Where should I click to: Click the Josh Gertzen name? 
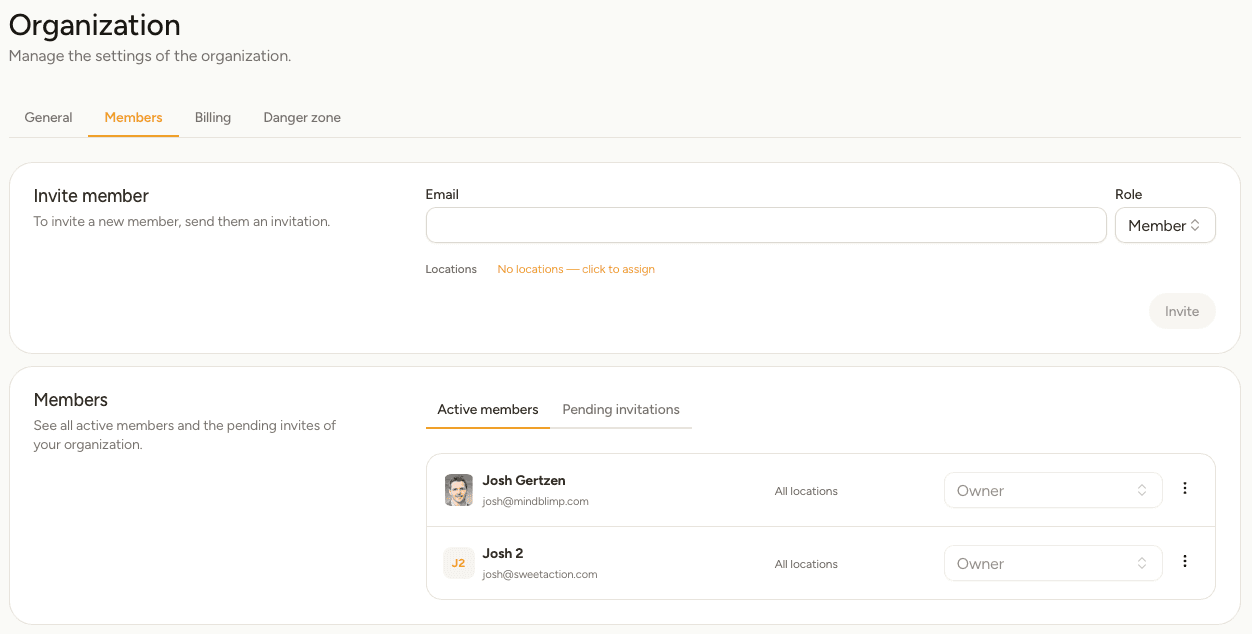[524, 480]
